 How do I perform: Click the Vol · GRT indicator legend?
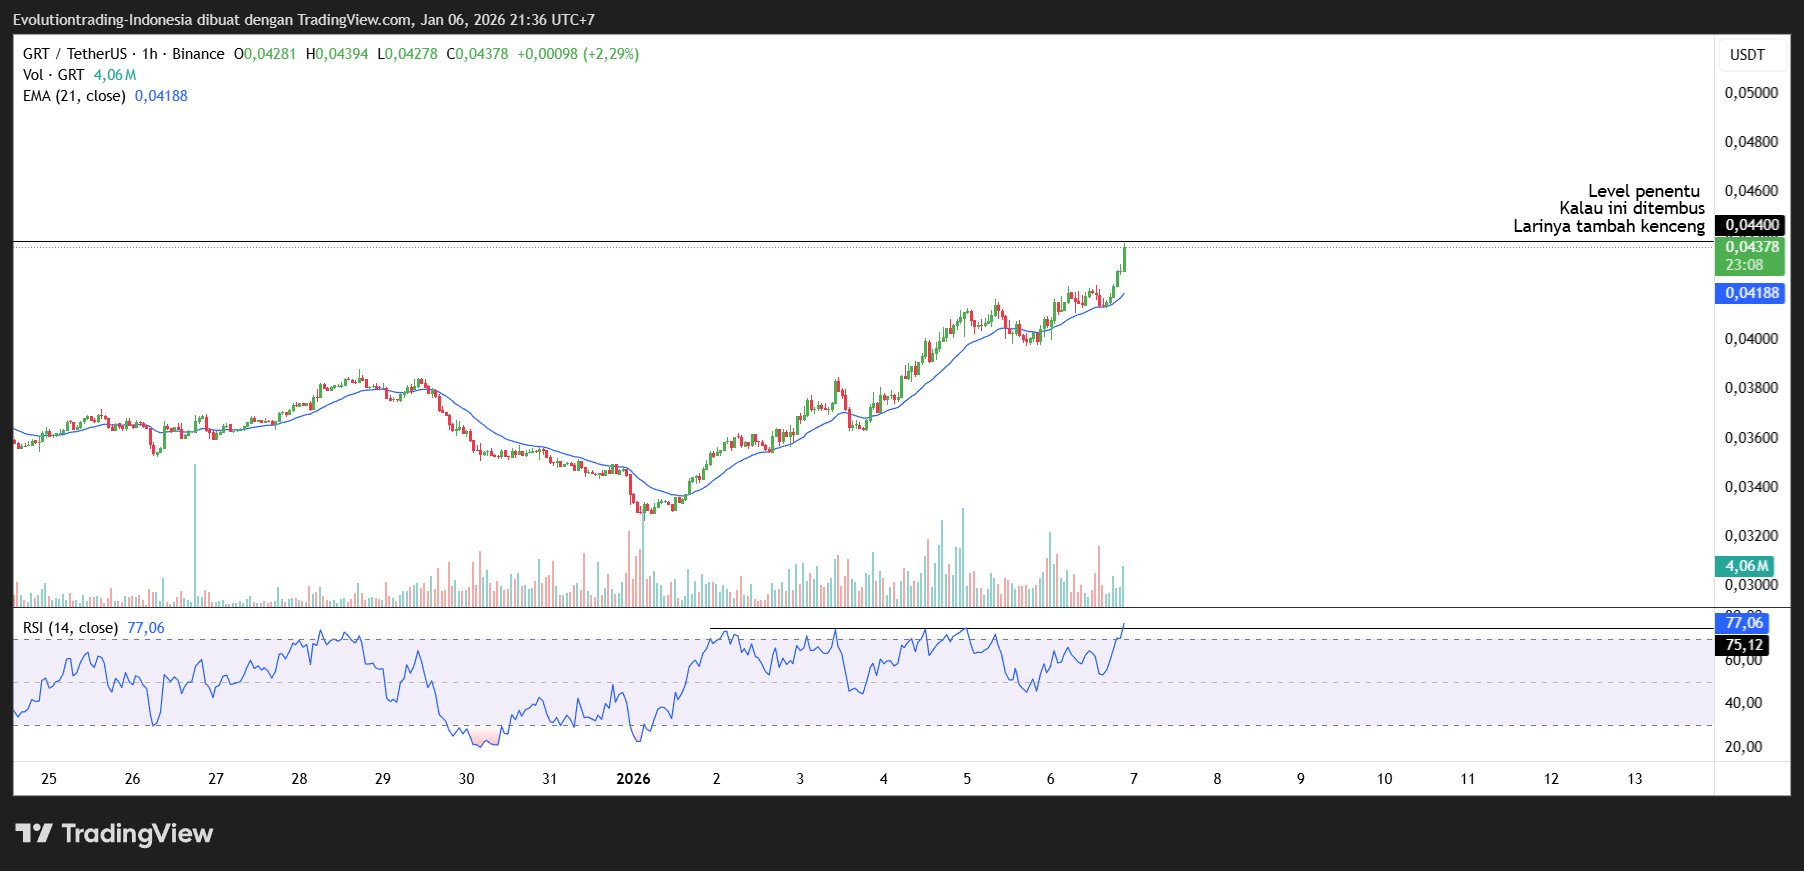point(54,75)
